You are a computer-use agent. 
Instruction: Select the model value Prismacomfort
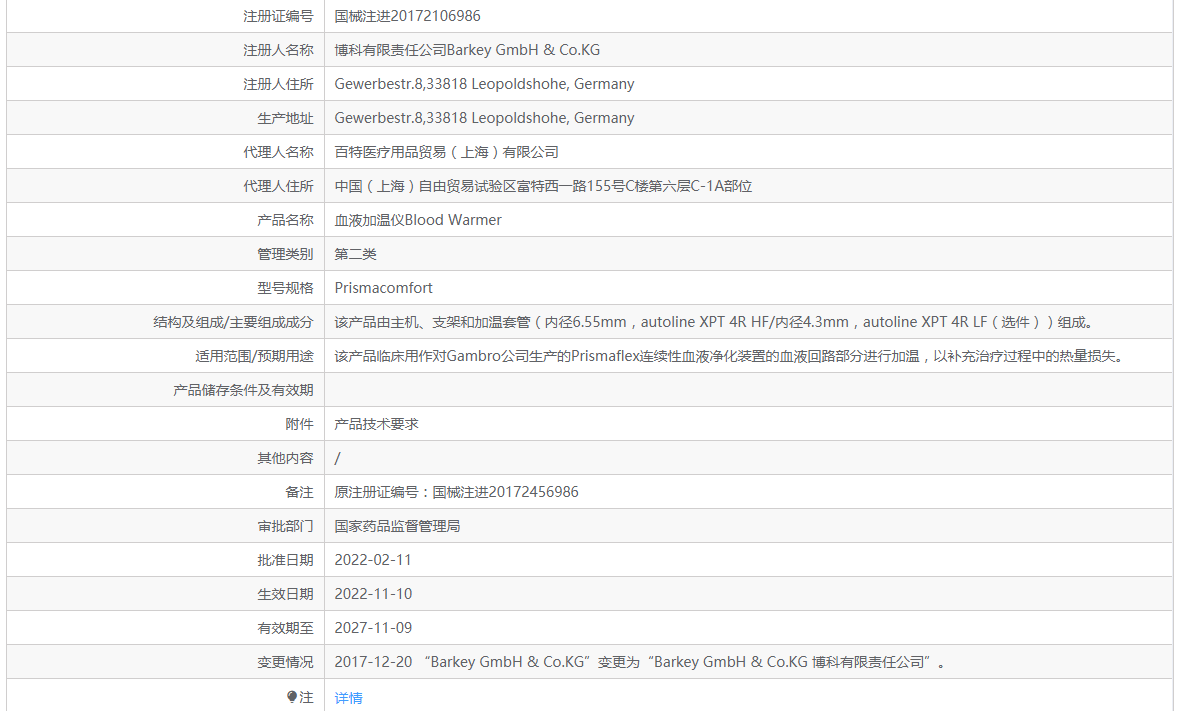[x=383, y=288]
